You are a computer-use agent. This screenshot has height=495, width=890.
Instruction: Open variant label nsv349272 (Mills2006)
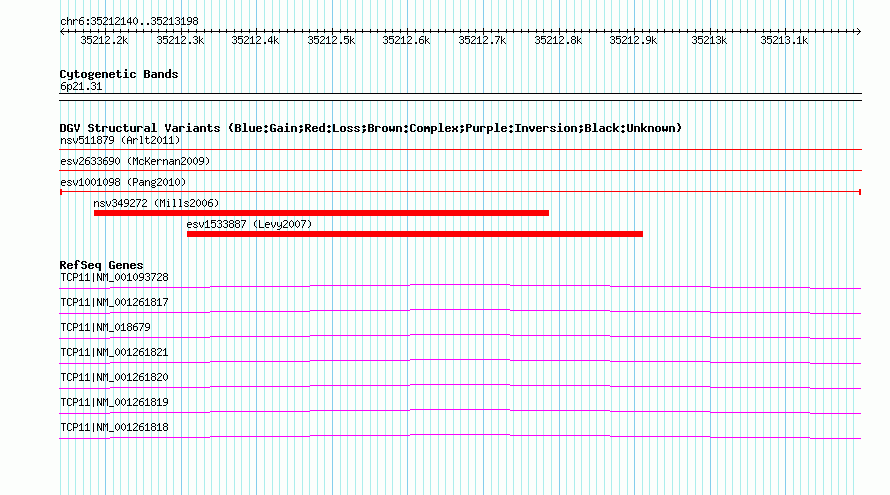pyautogui.click(x=156, y=203)
